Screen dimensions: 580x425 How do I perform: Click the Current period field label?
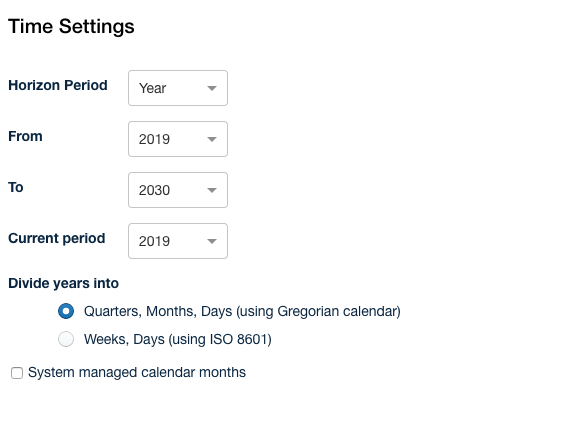57,239
